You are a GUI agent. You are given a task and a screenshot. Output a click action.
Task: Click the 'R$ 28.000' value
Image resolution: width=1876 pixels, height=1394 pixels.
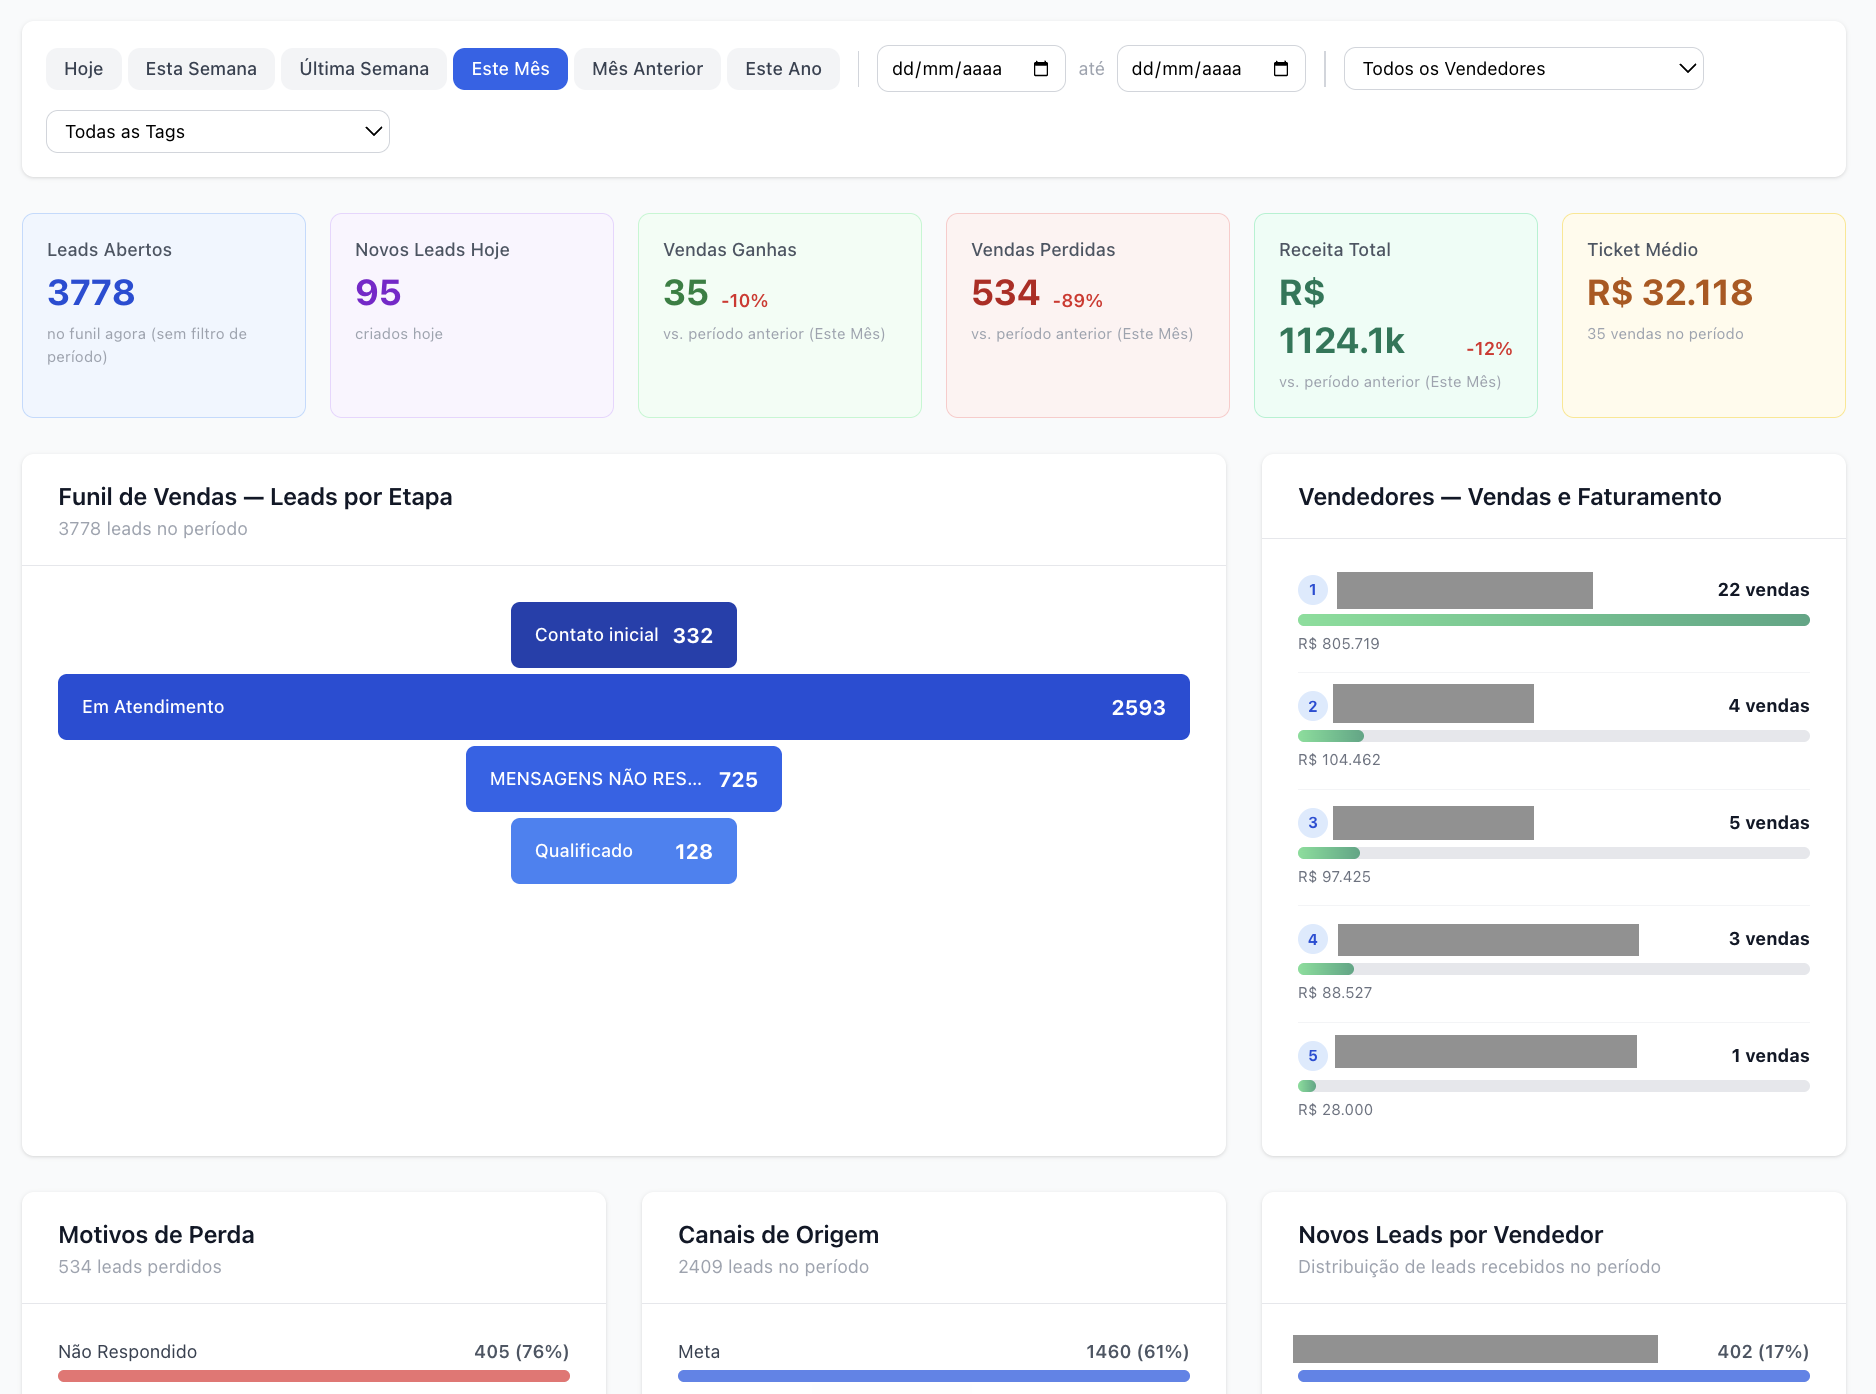click(x=1335, y=1110)
